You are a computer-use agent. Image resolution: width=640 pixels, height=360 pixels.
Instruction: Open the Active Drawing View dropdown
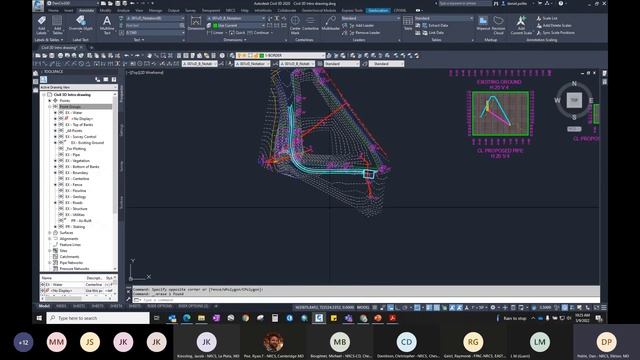tap(78, 87)
